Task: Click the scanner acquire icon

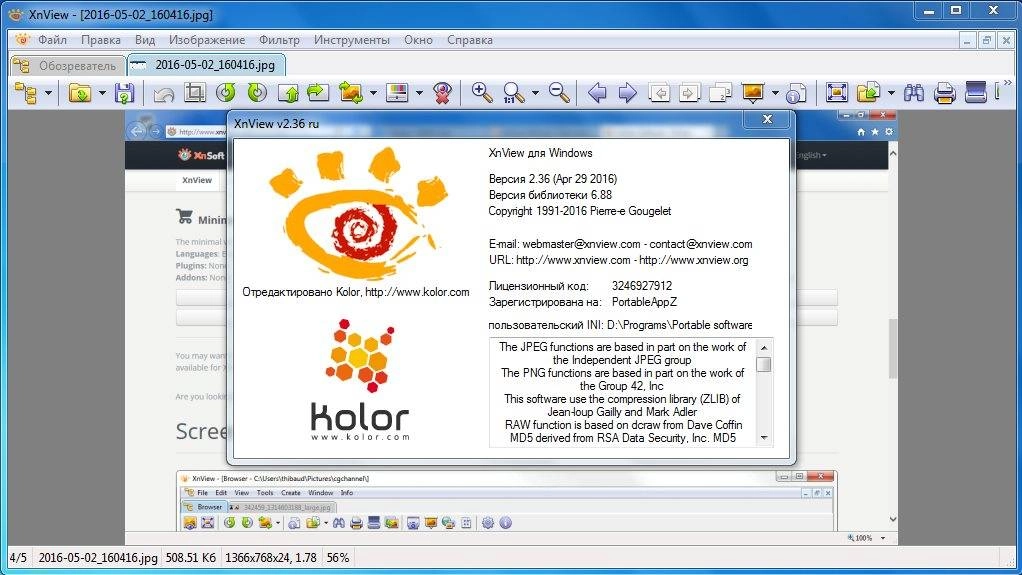Action: click(976, 93)
